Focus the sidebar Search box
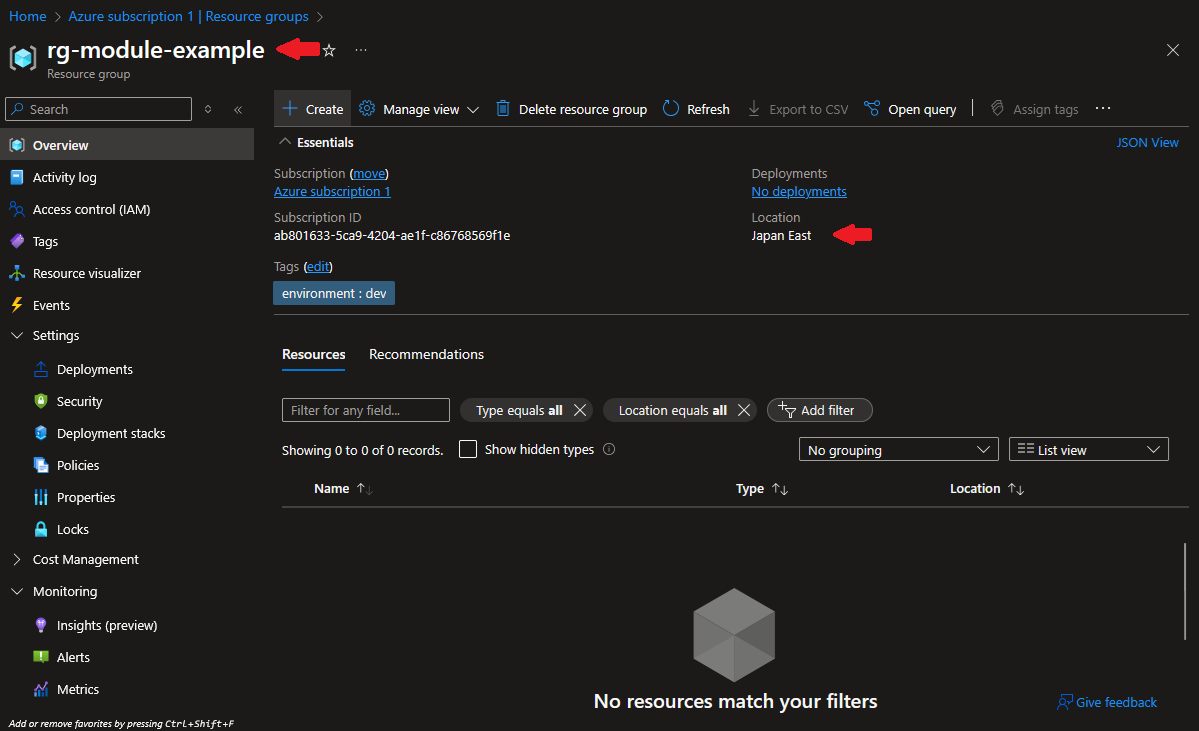Image resolution: width=1199 pixels, height=731 pixels. (99, 109)
